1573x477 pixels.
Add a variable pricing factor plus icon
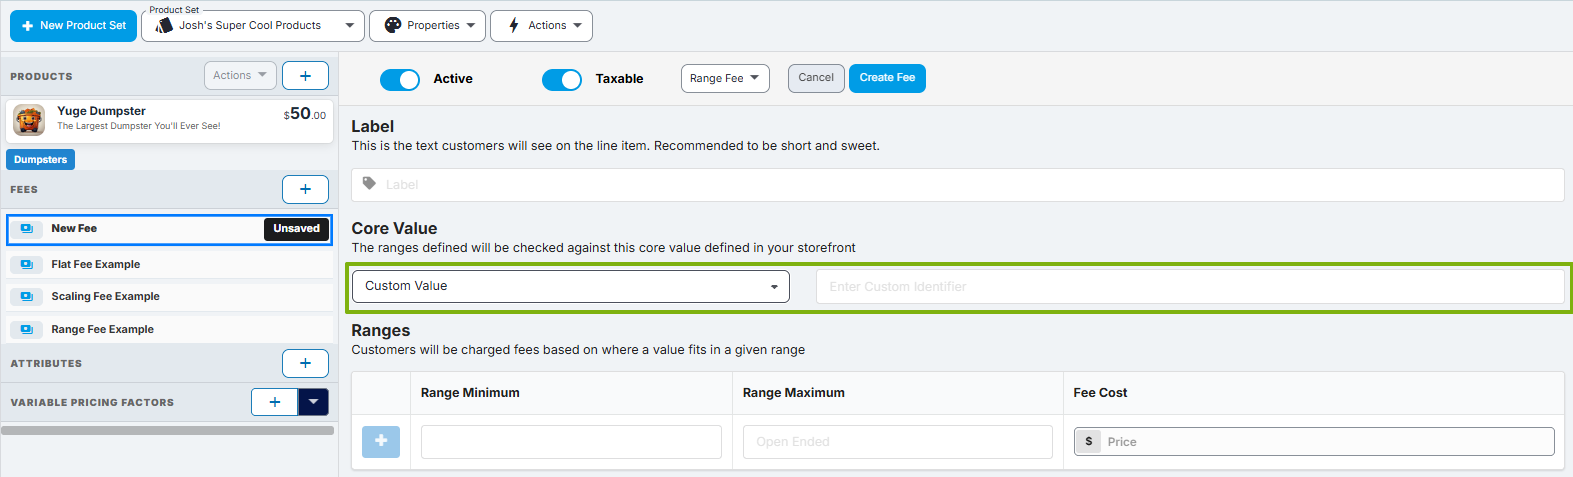pos(275,402)
